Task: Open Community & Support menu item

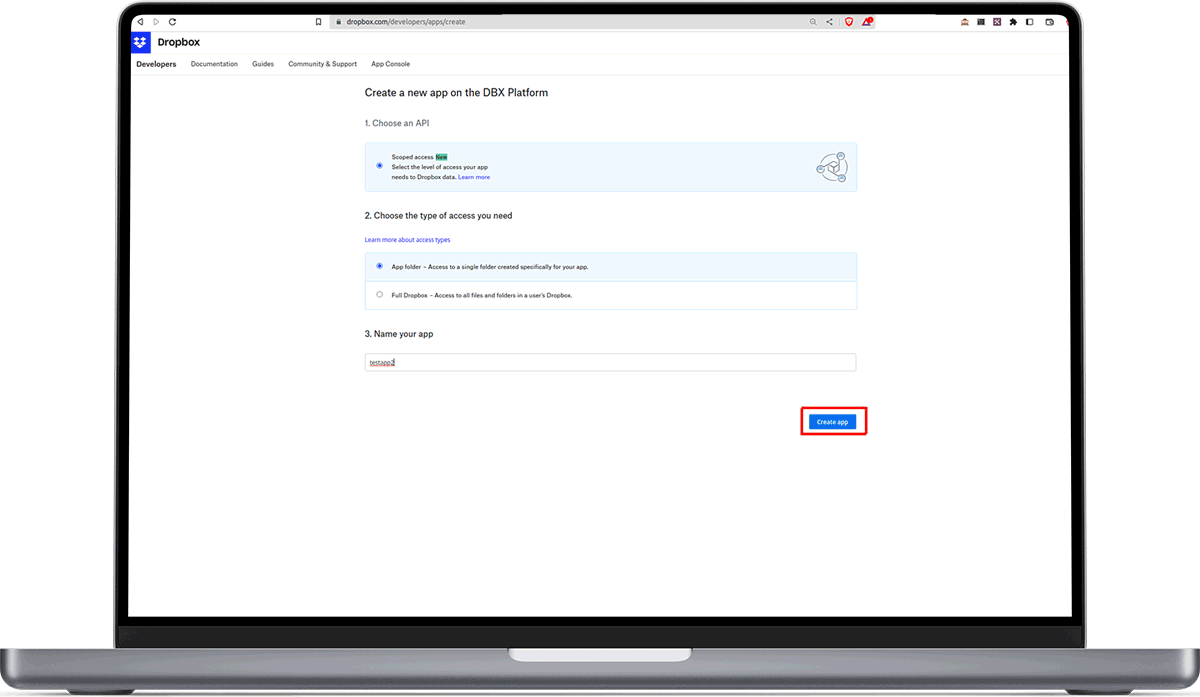Action: [322, 64]
